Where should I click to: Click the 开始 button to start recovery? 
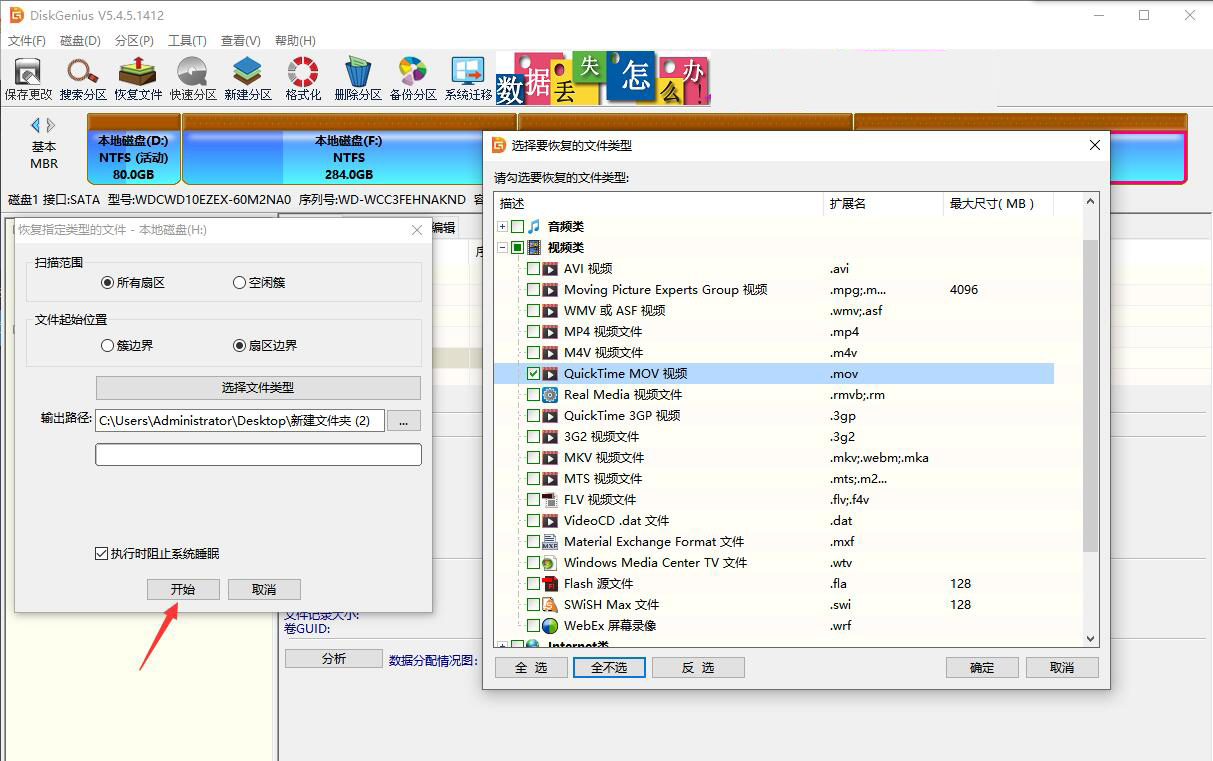183,589
